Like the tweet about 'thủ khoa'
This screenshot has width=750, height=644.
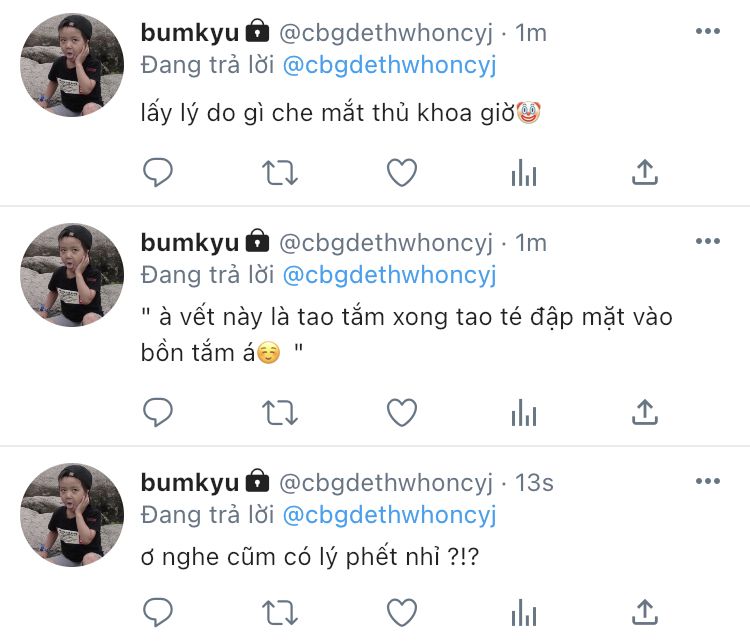click(x=402, y=172)
